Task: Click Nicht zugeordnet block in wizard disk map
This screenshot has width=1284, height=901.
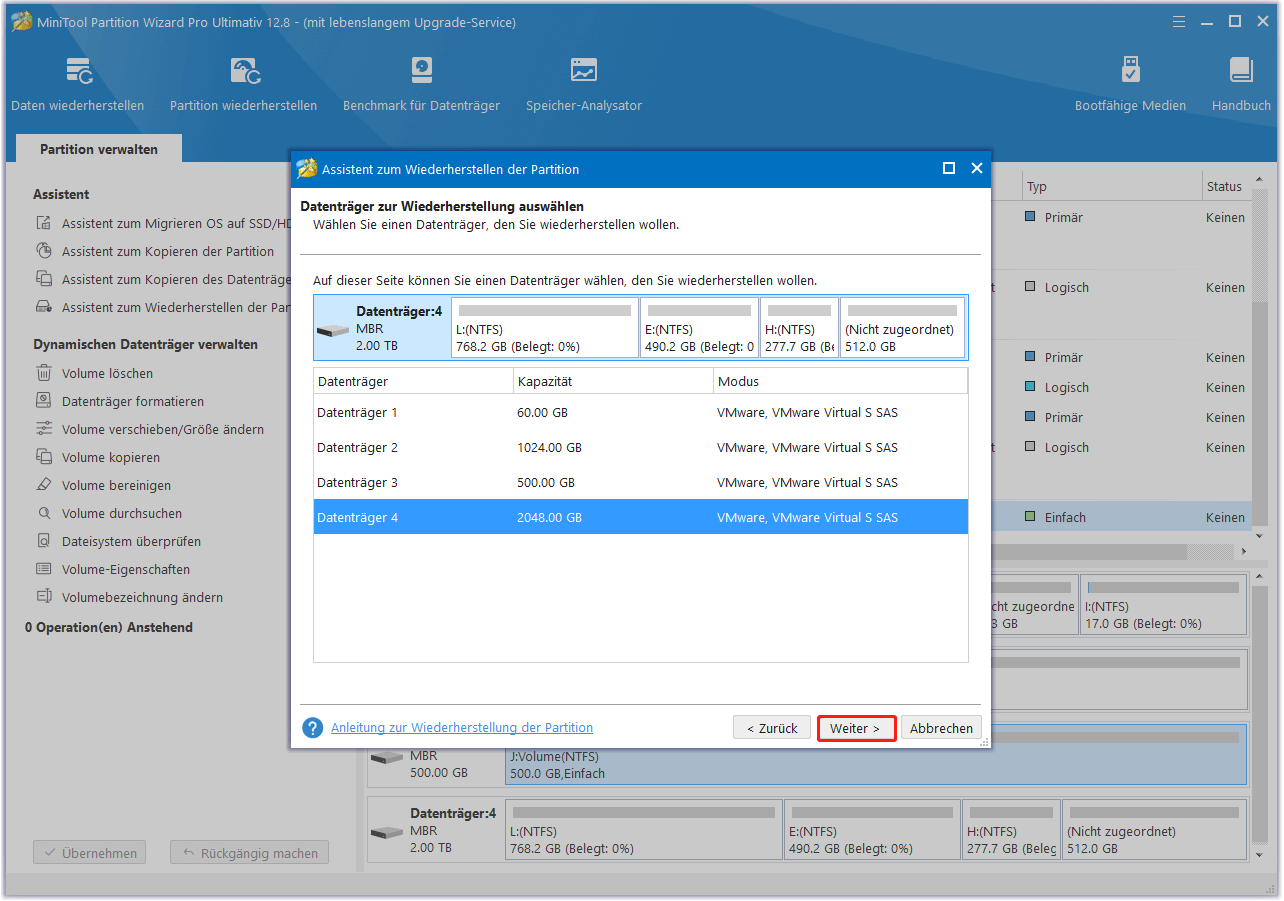Action: (903, 328)
